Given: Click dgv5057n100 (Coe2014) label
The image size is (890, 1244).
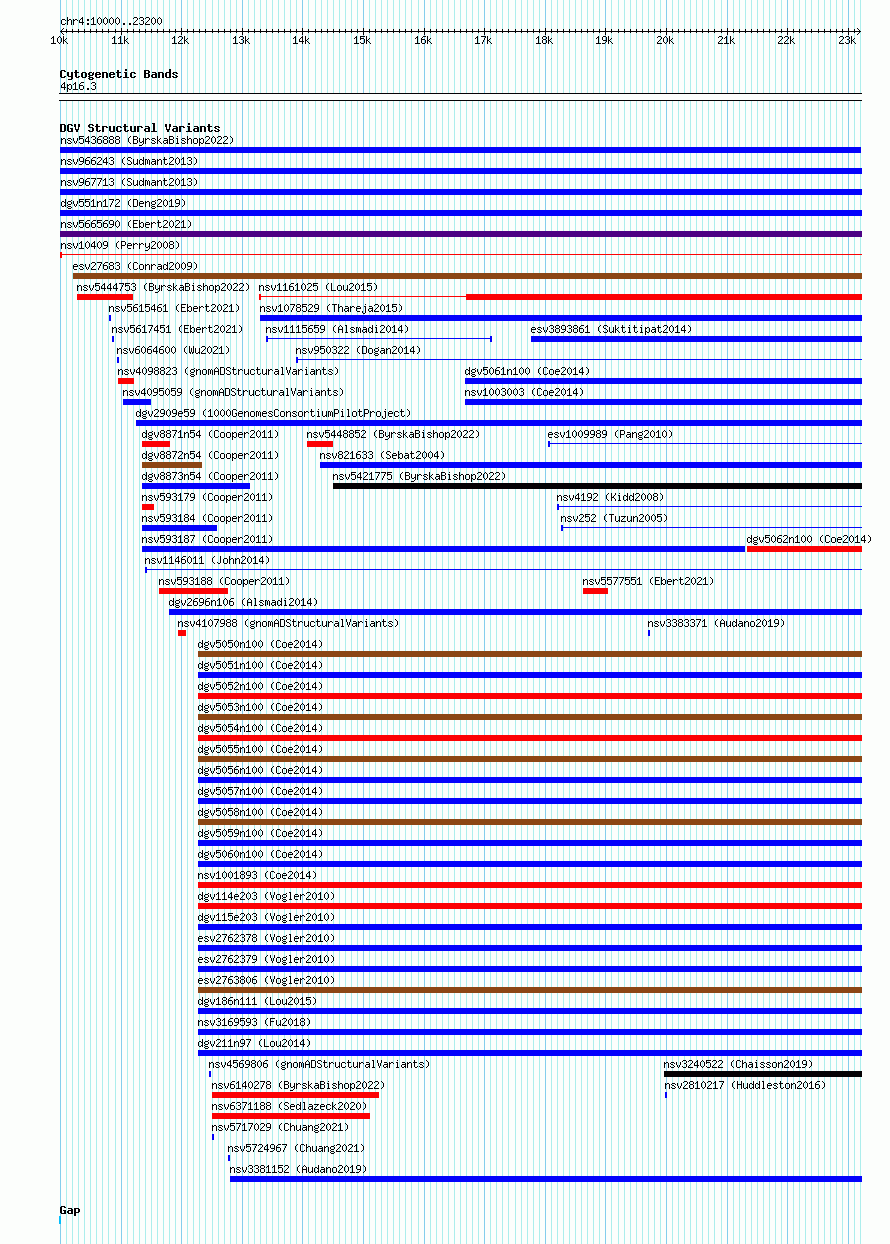Looking at the screenshot, I should pyautogui.click(x=260, y=791).
